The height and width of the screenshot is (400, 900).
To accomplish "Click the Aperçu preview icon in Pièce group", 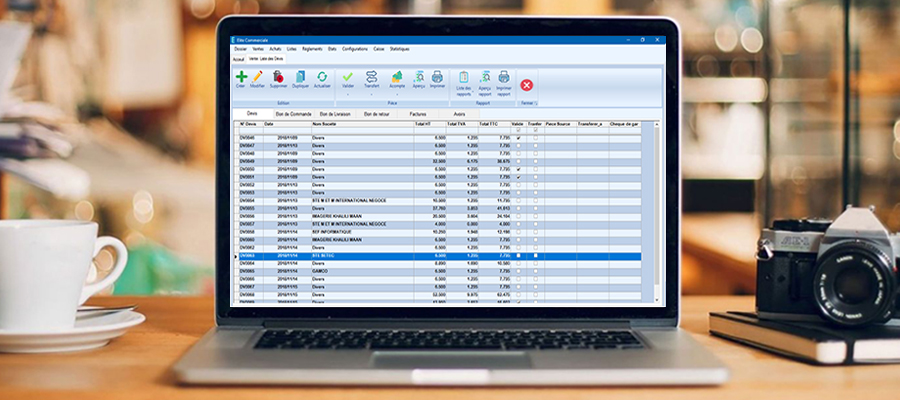I will pyautogui.click(x=418, y=76).
